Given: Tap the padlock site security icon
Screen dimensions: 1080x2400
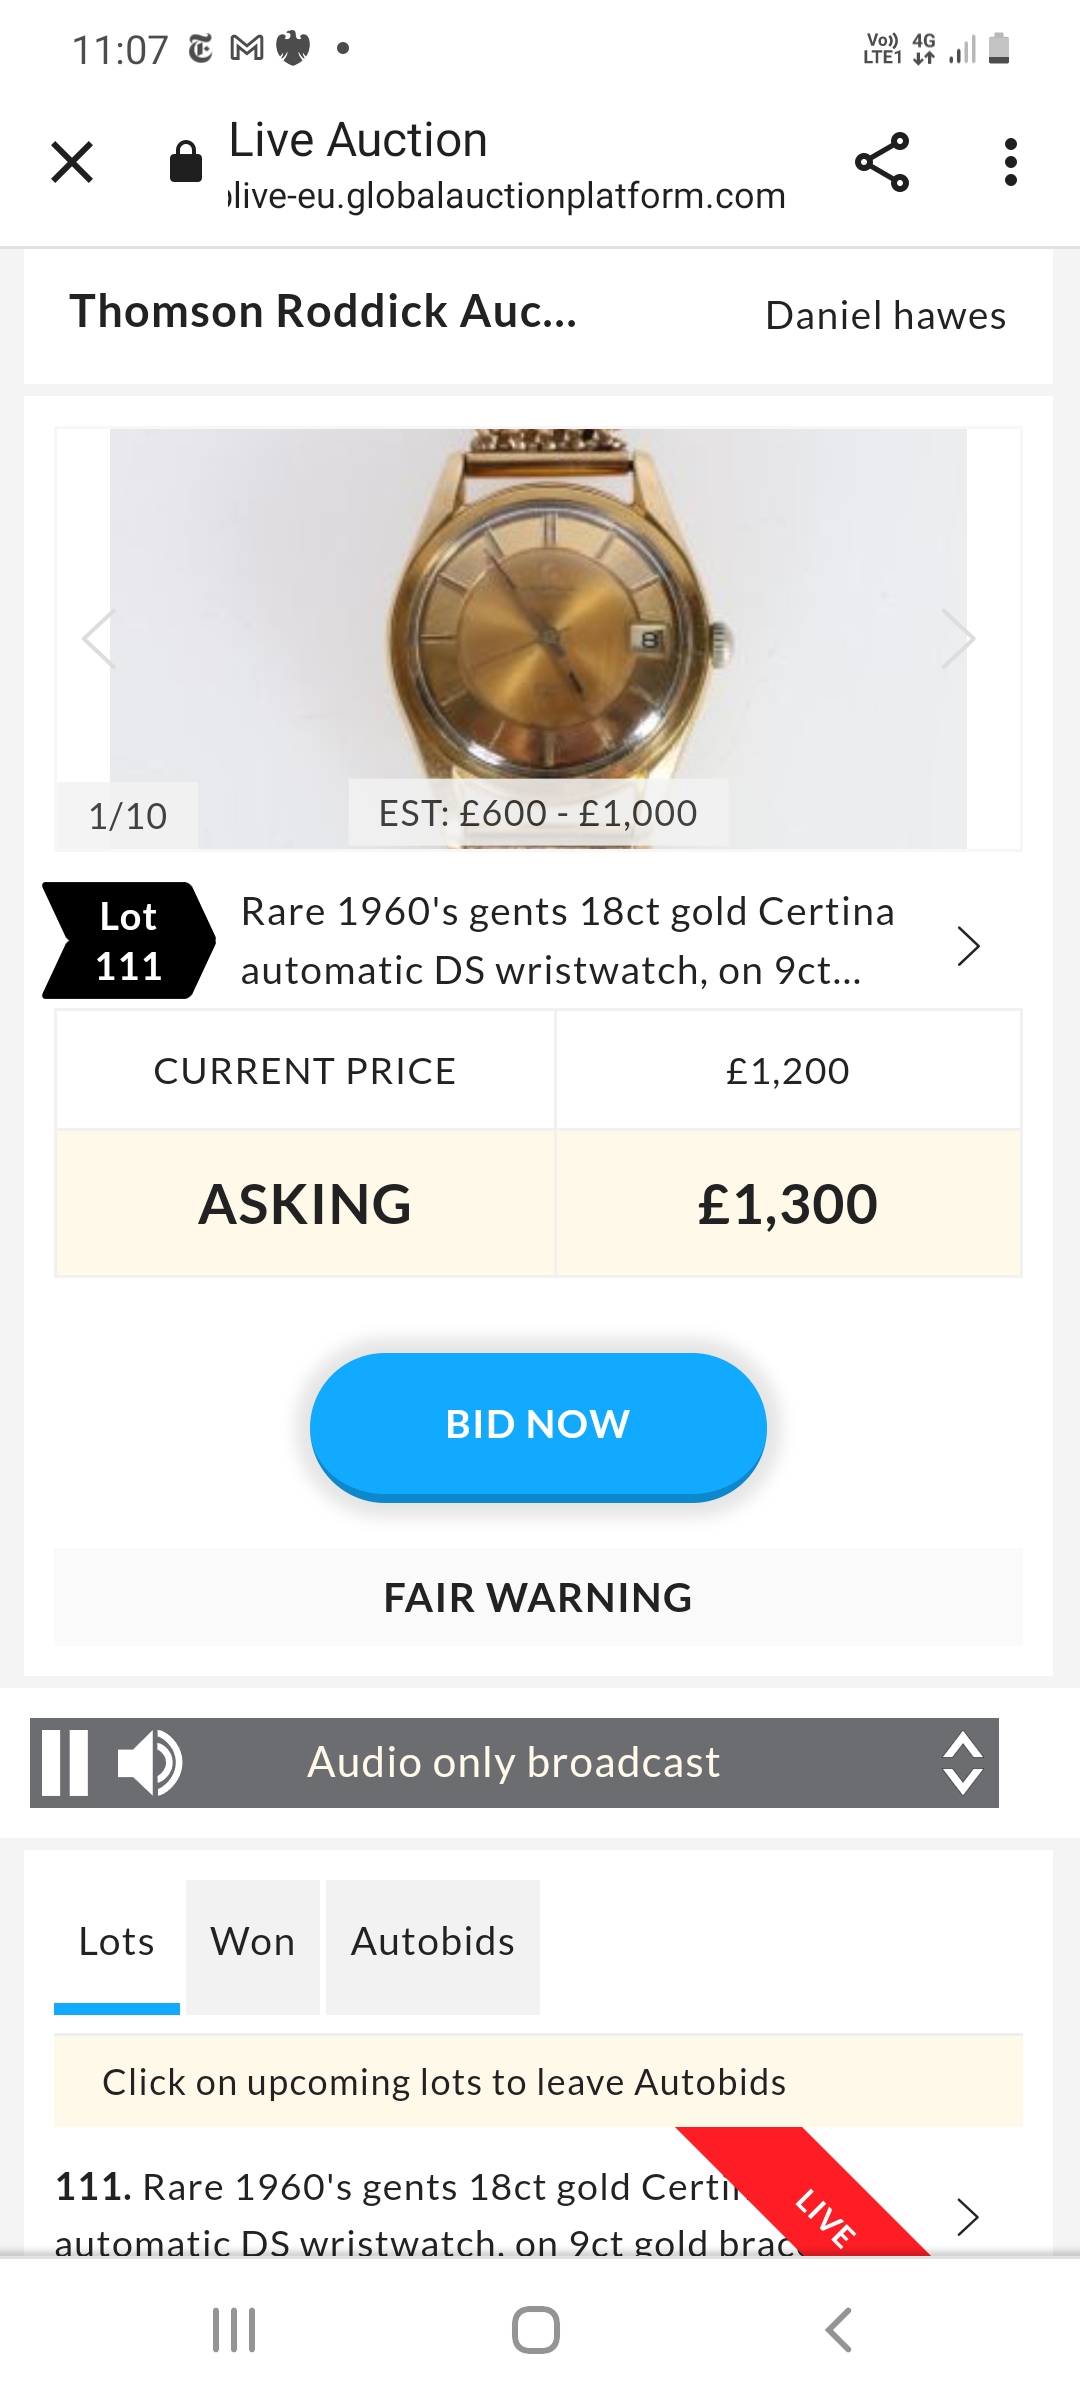Looking at the screenshot, I should (x=186, y=162).
